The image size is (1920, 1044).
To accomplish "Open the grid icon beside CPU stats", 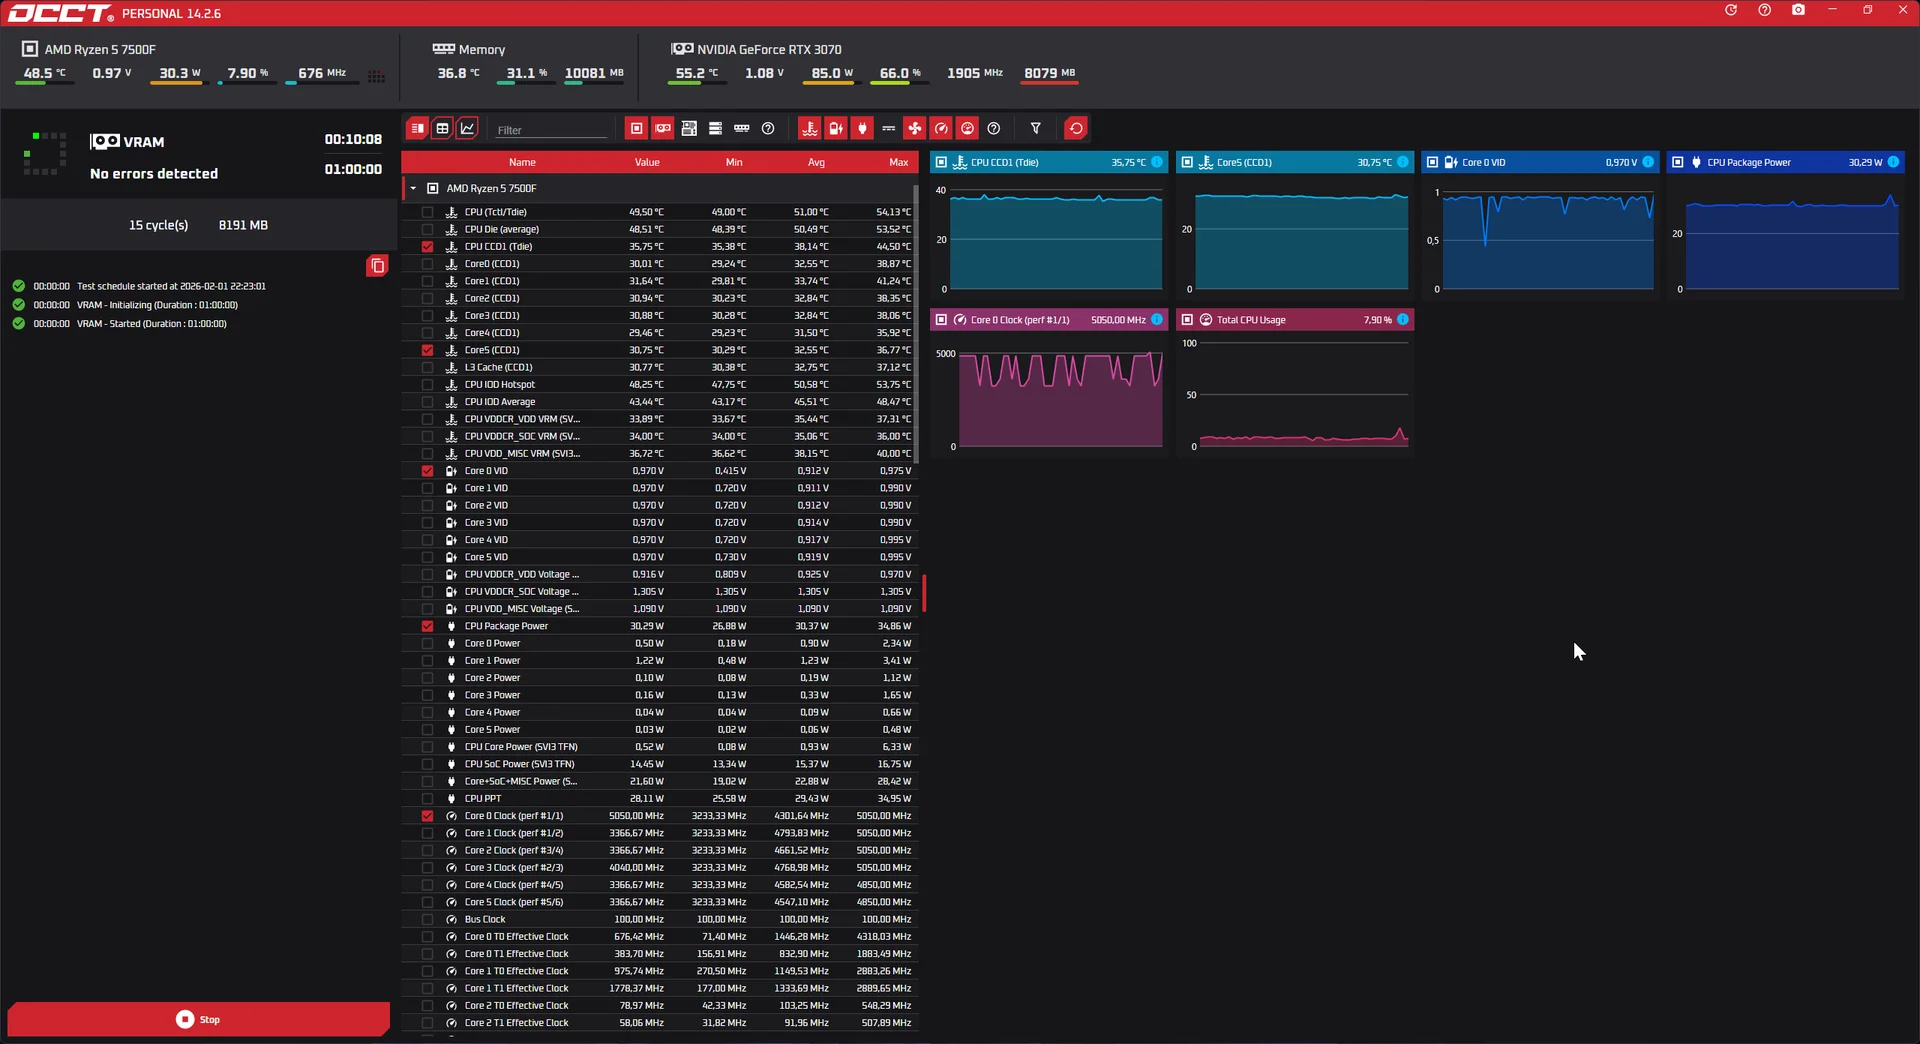I will 376,76.
